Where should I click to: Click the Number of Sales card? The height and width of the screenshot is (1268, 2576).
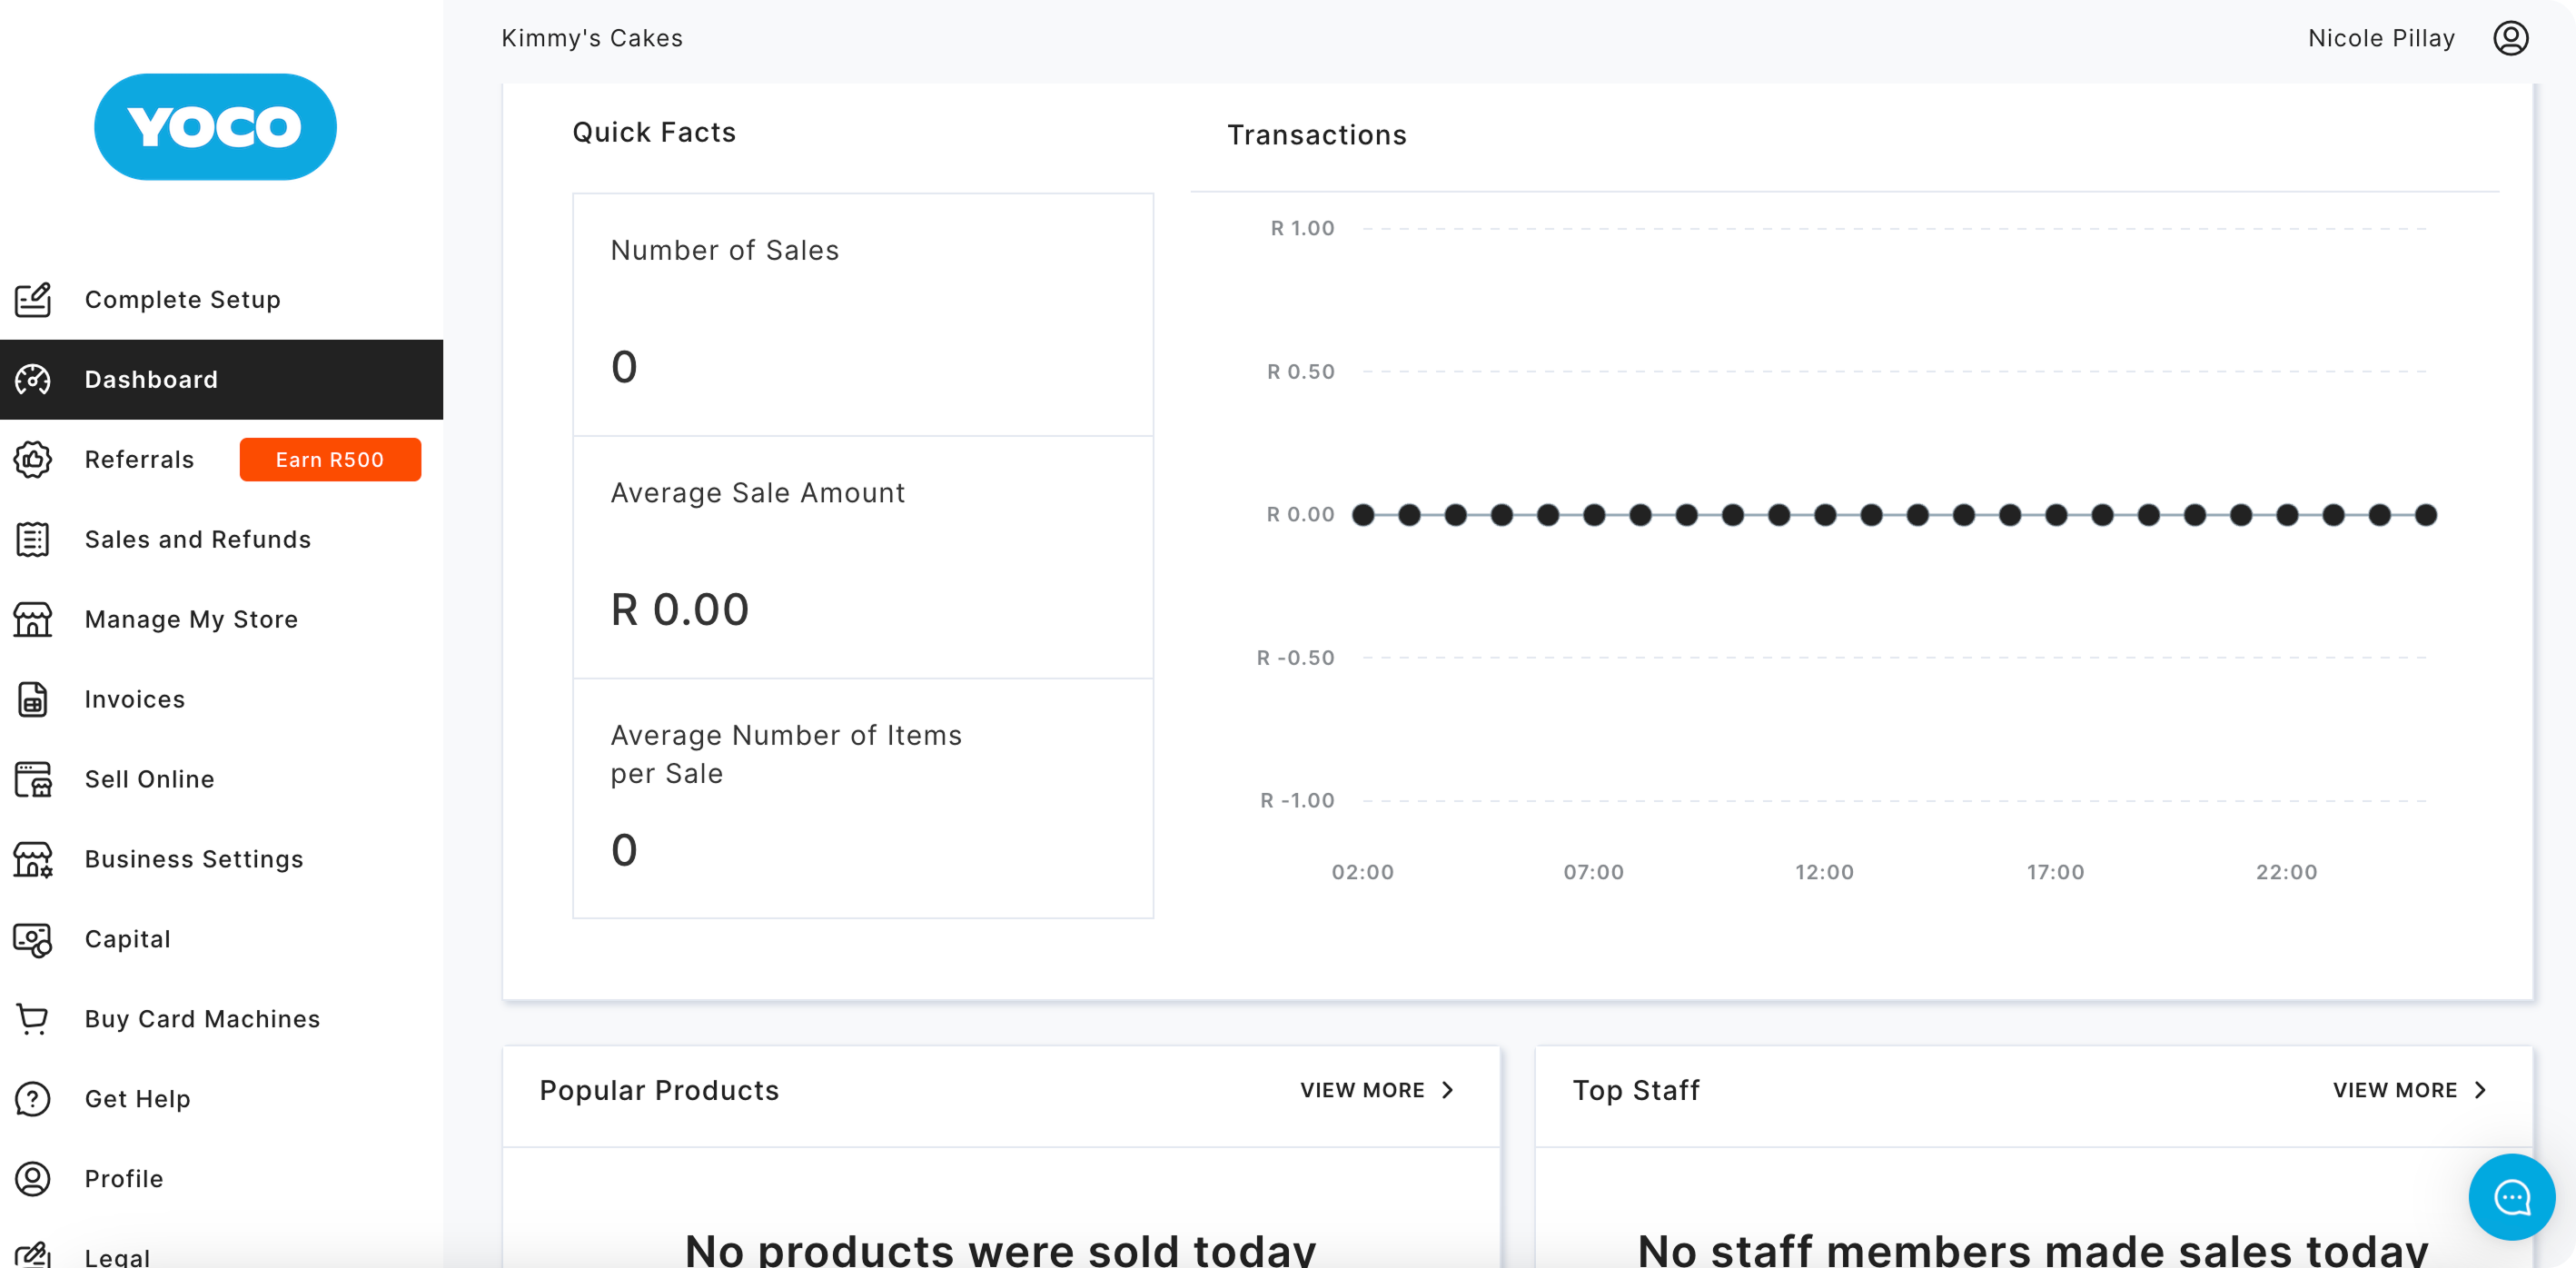pyautogui.click(x=863, y=314)
